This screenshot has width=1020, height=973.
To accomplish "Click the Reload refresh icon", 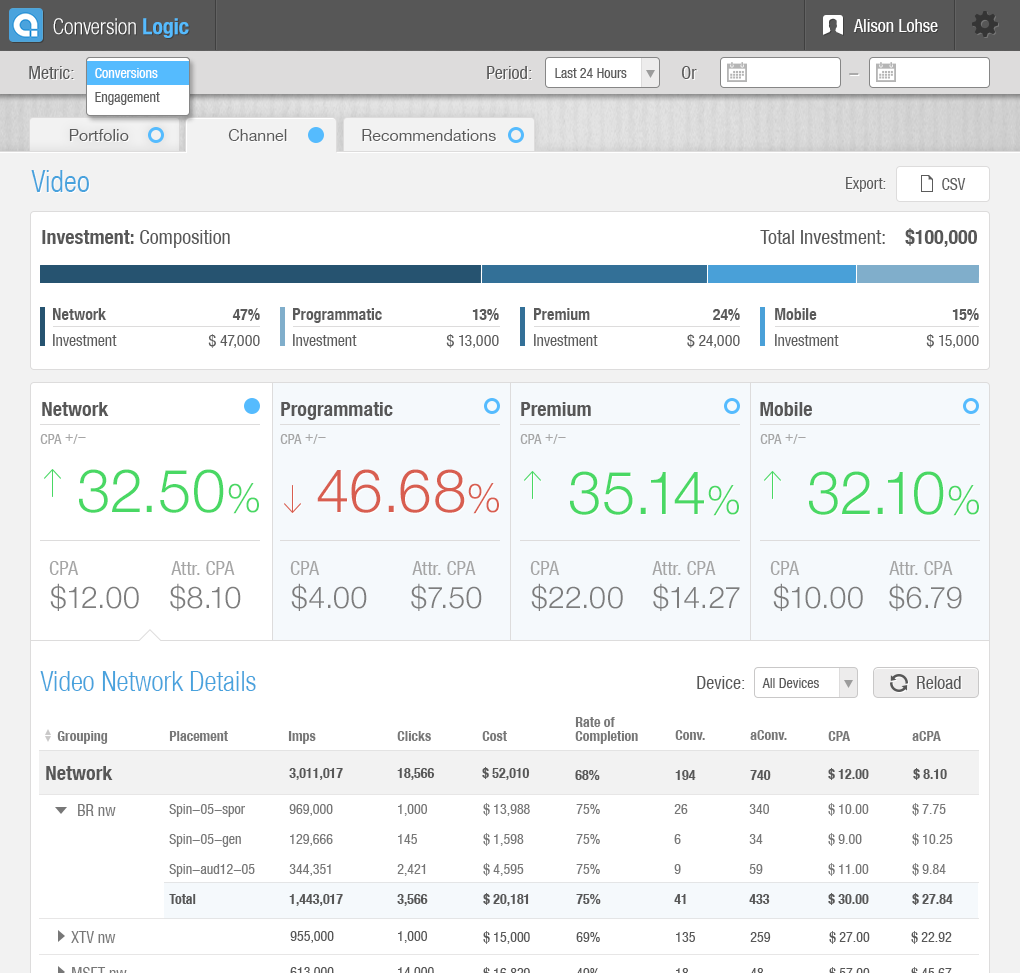I will point(898,683).
